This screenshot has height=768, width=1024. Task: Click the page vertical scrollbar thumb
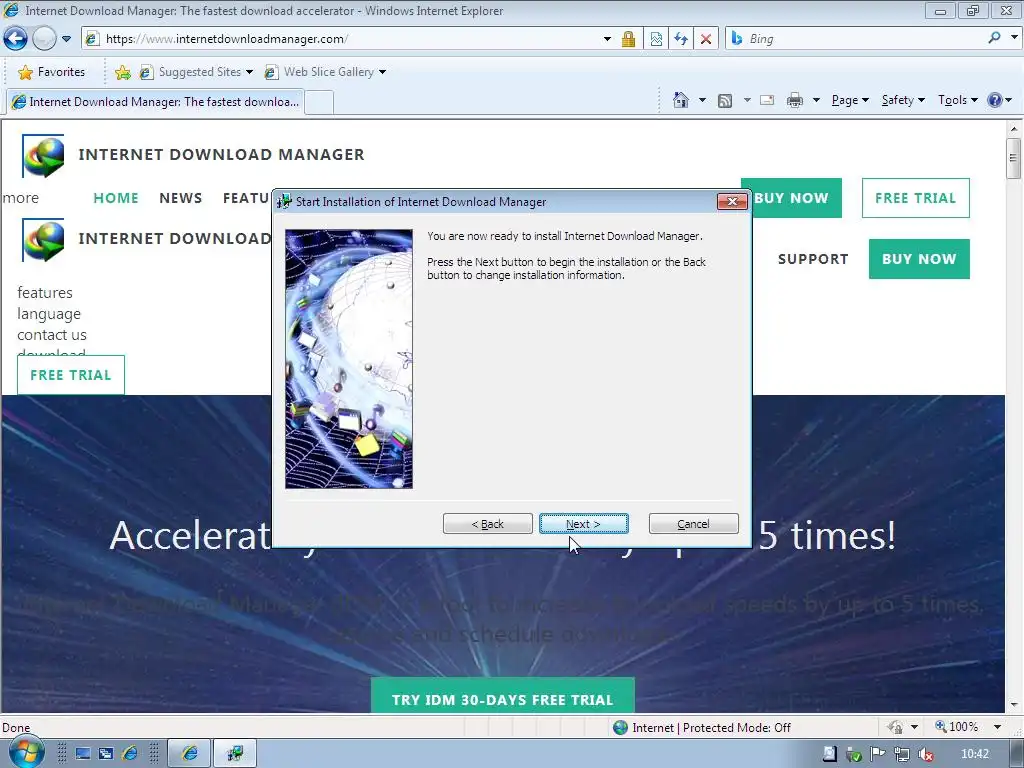[x=1013, y=158]
